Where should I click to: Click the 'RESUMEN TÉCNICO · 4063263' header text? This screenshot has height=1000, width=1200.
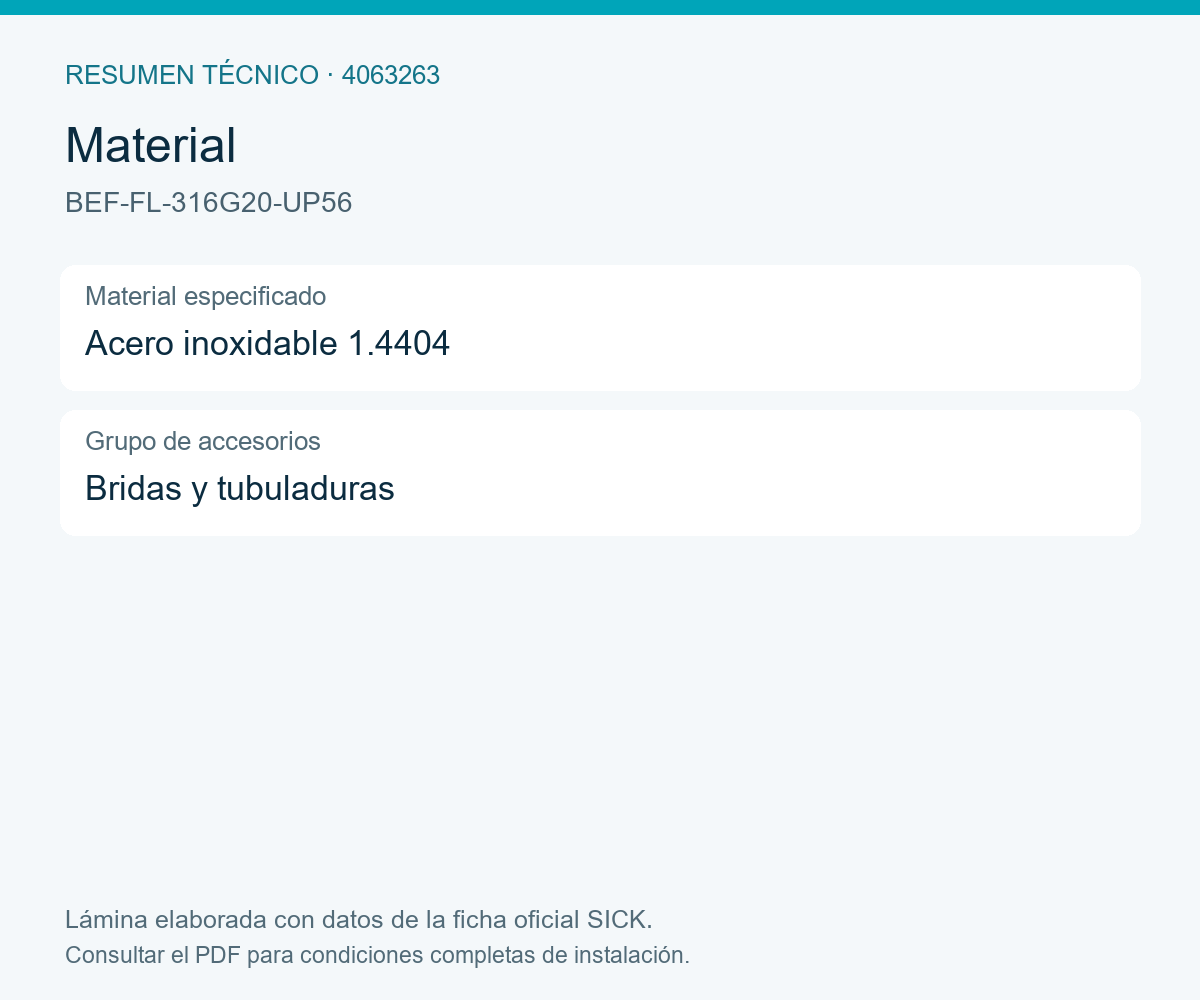coord(252,75)
